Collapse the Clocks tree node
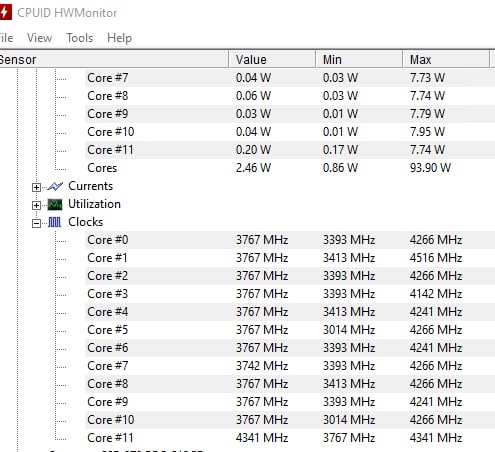 click(x=36, y=223)
